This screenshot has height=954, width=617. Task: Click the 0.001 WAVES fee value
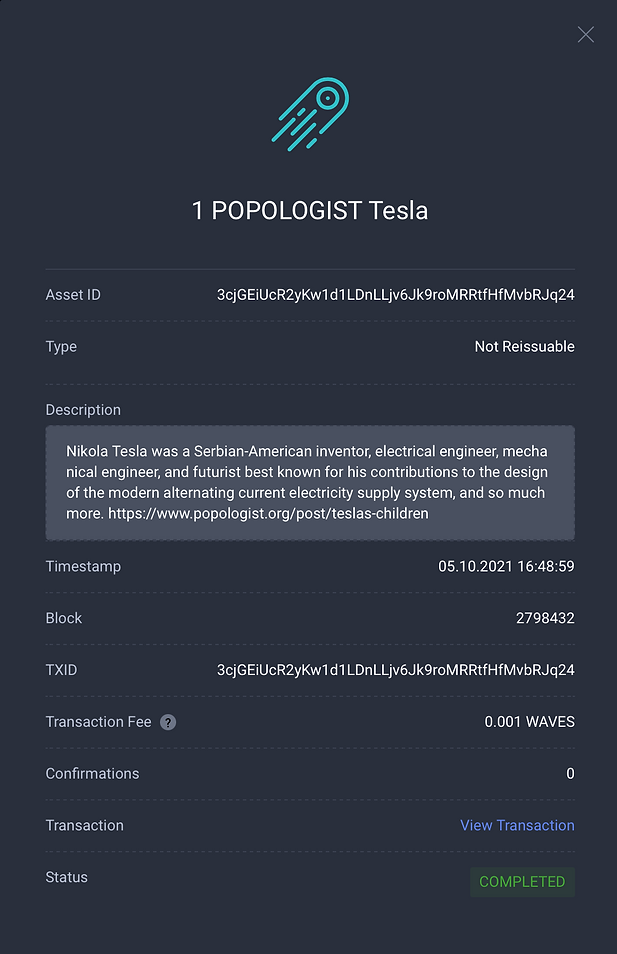pos(529,722)
